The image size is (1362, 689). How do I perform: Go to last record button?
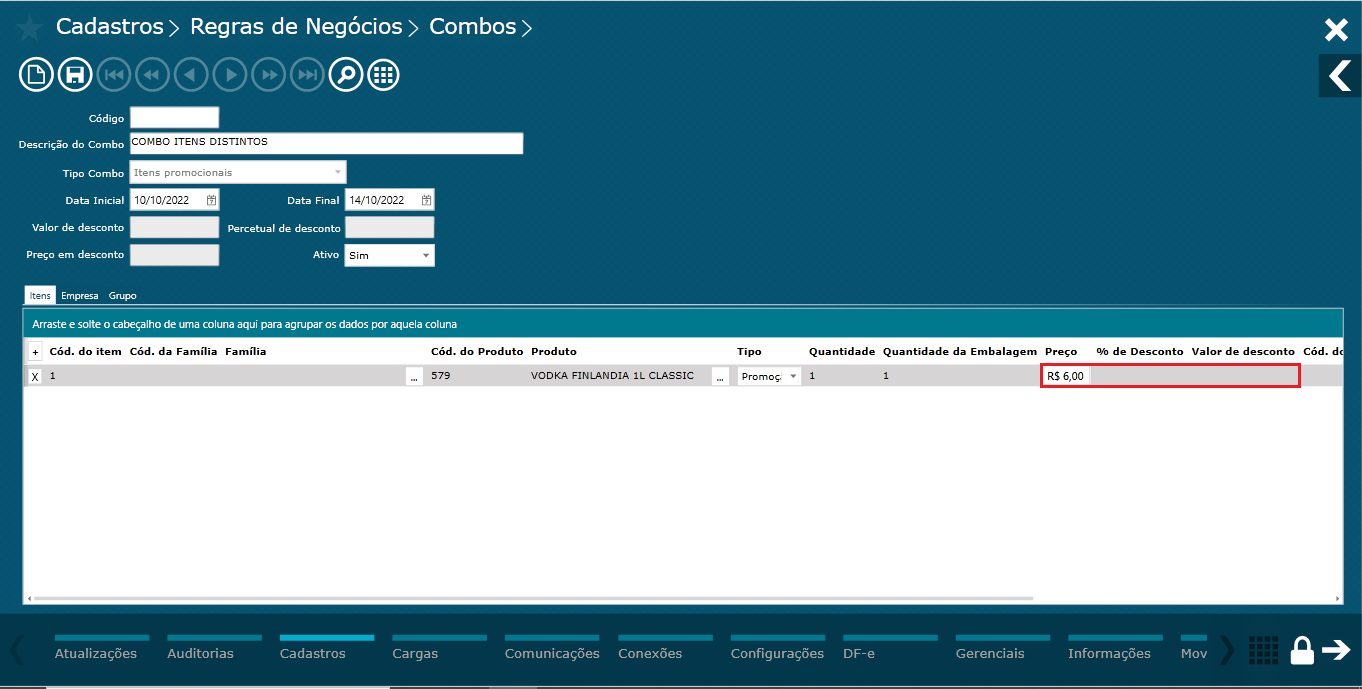coord(307,75)
